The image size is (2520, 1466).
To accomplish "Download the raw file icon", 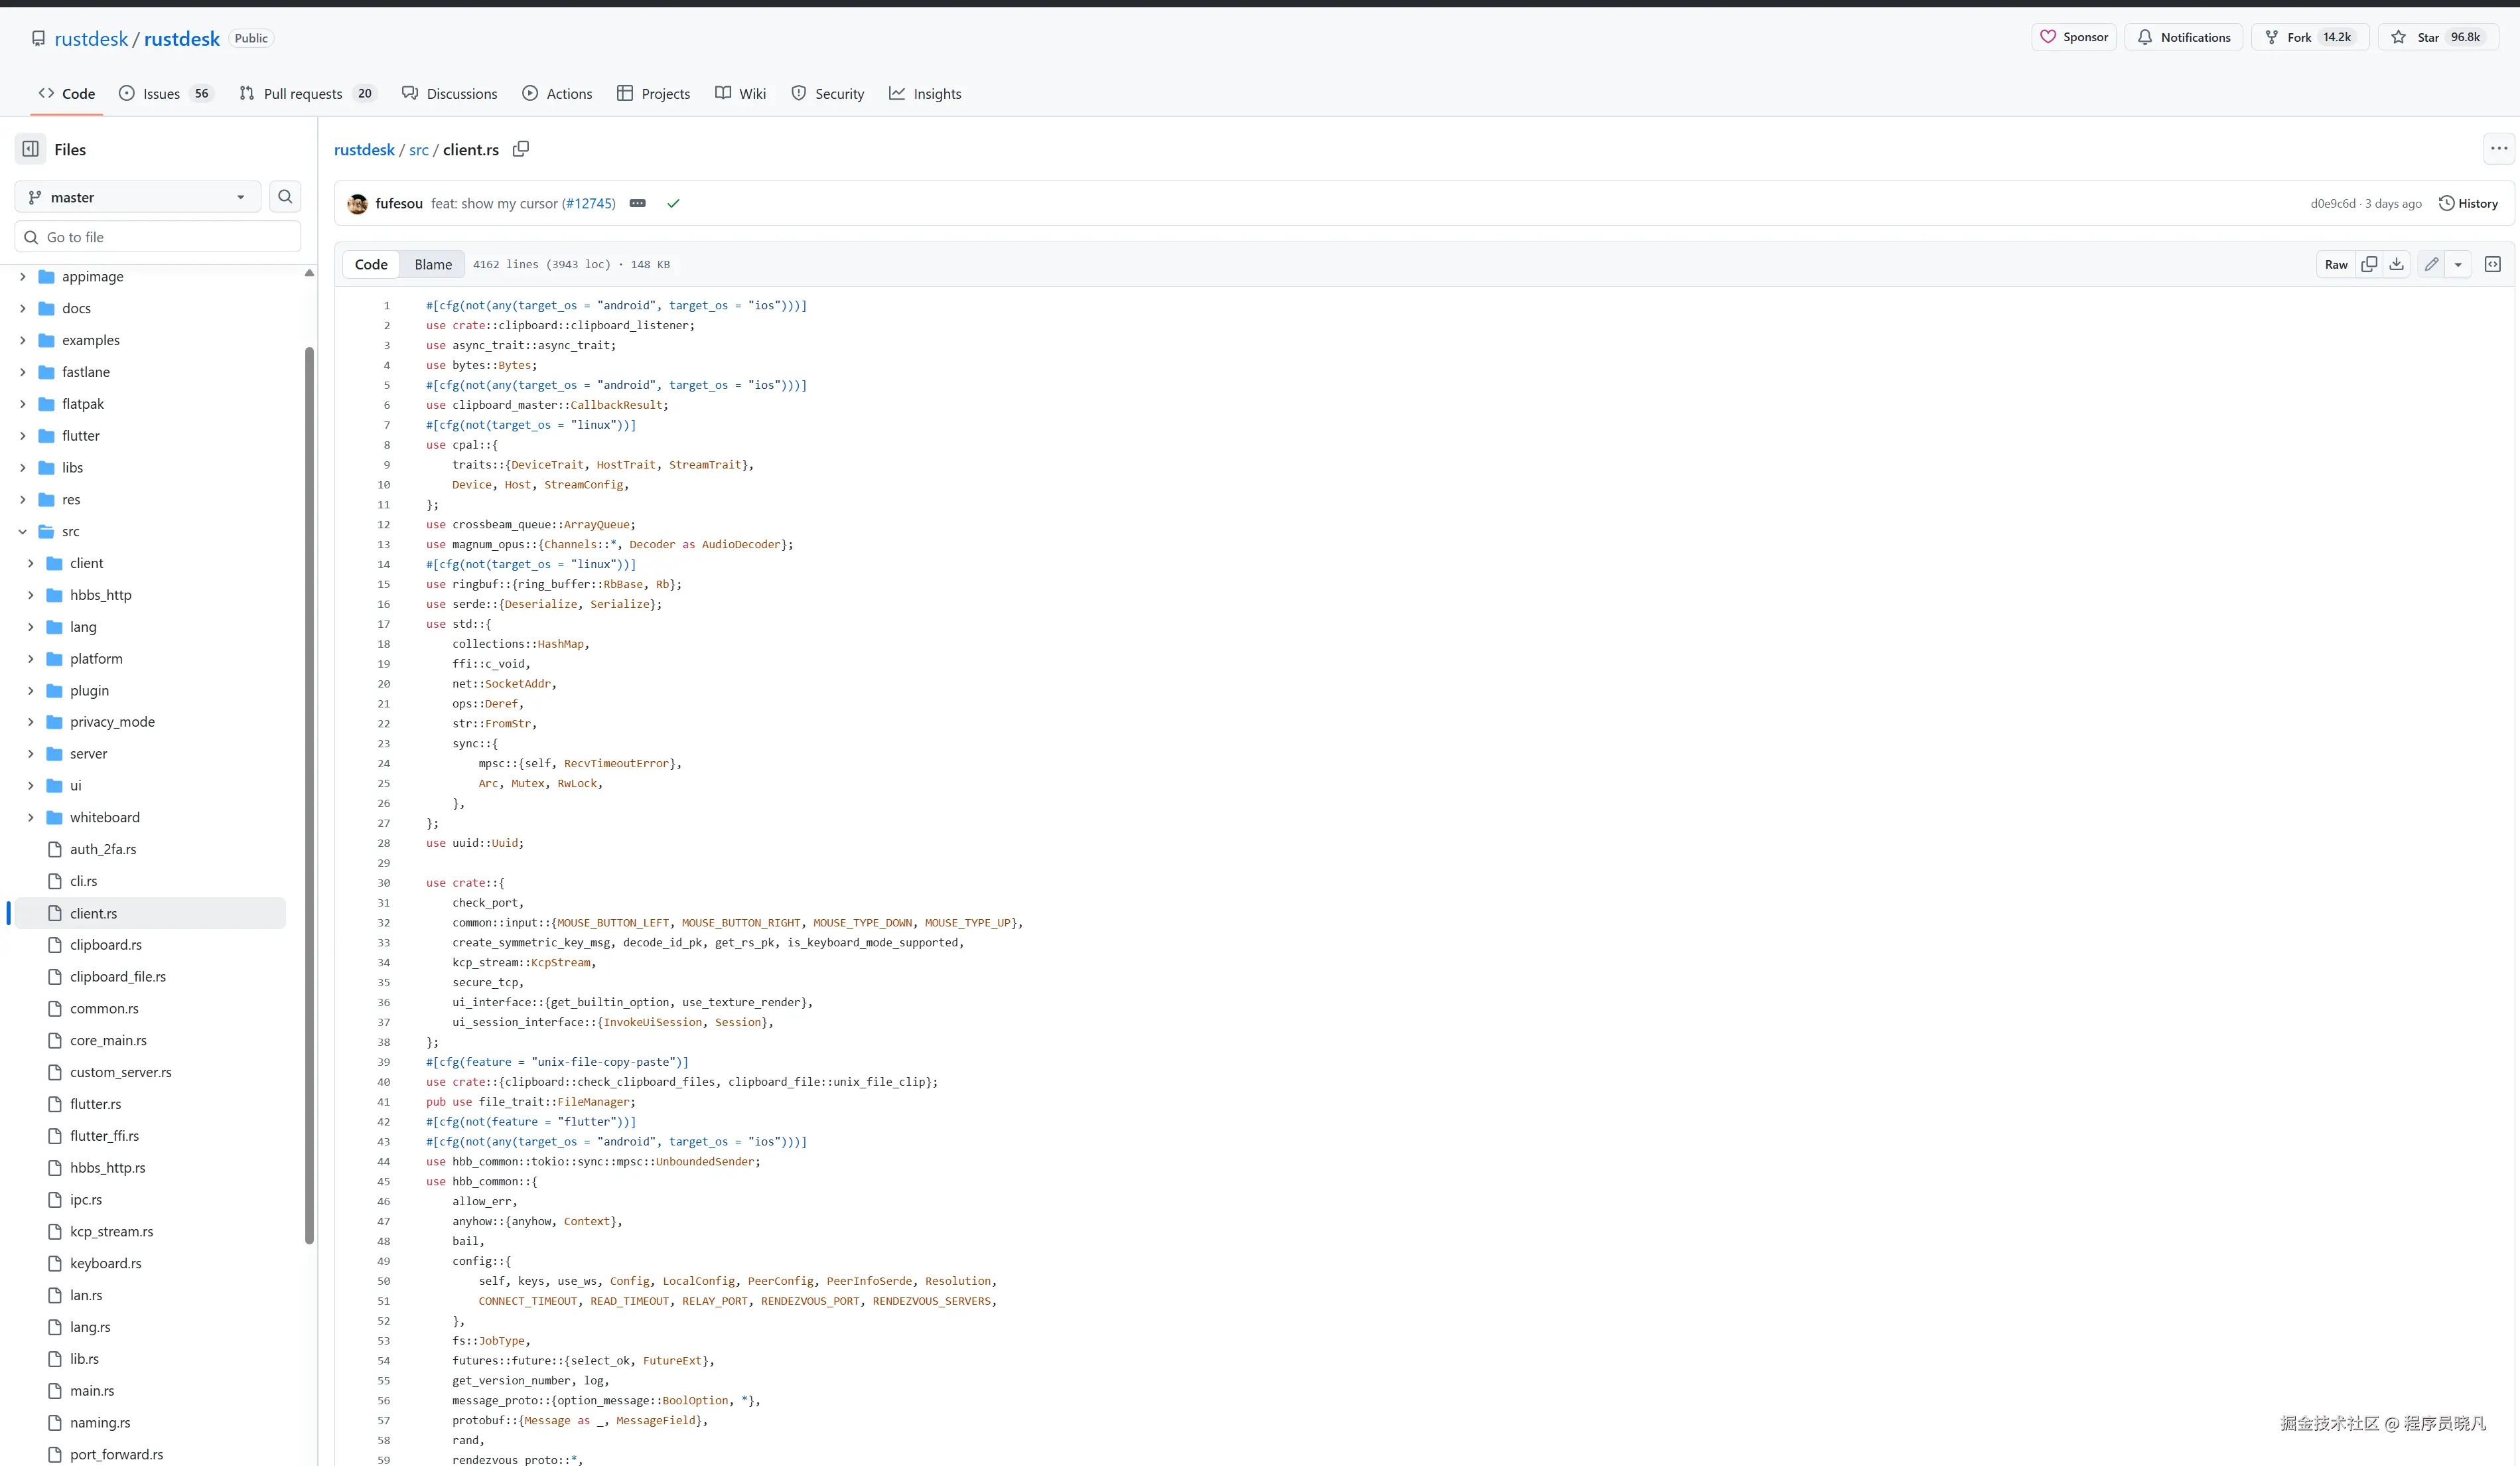I will coord(2397,264).
